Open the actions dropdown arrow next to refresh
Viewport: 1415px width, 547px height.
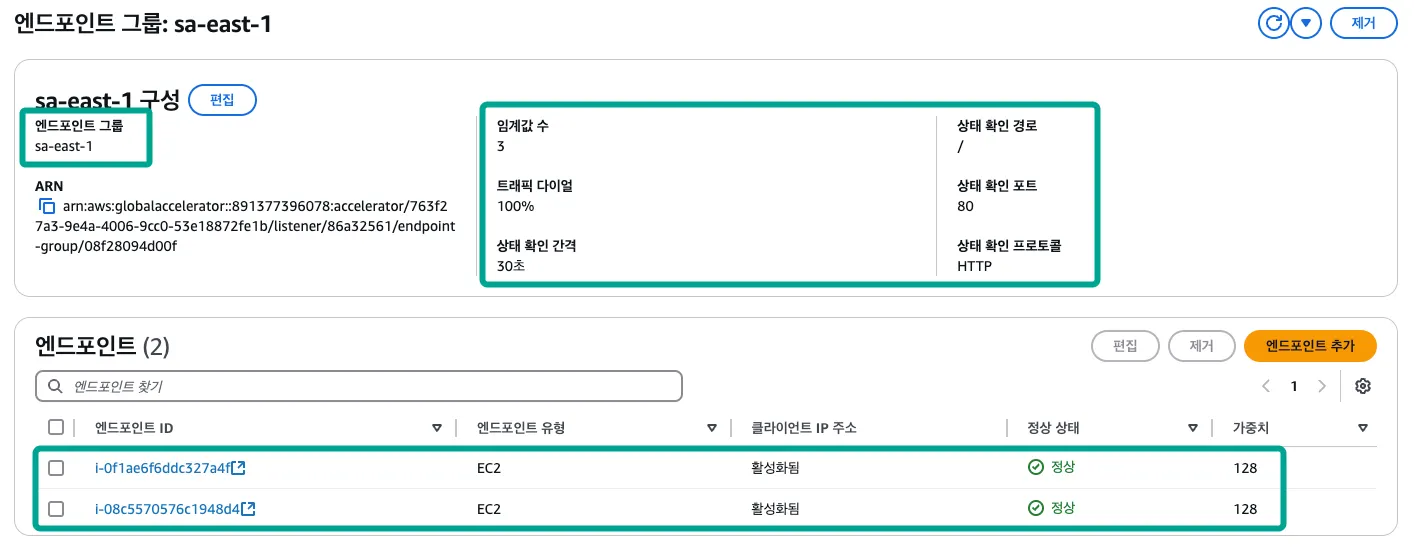[x=1306, y=23]
